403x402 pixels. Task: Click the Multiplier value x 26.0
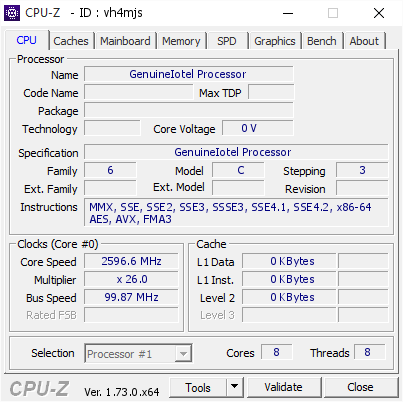tap(131, 279)
